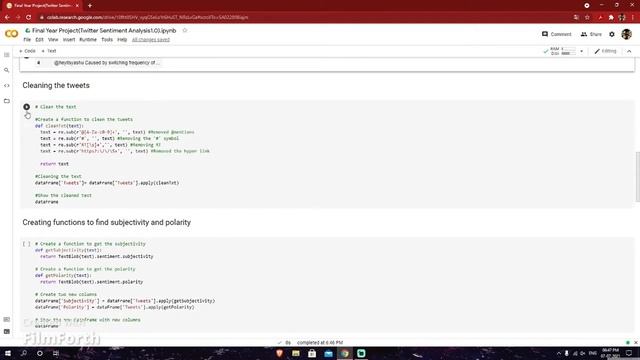
Task: Click the Colab CO logo
Action: point(11,34)
